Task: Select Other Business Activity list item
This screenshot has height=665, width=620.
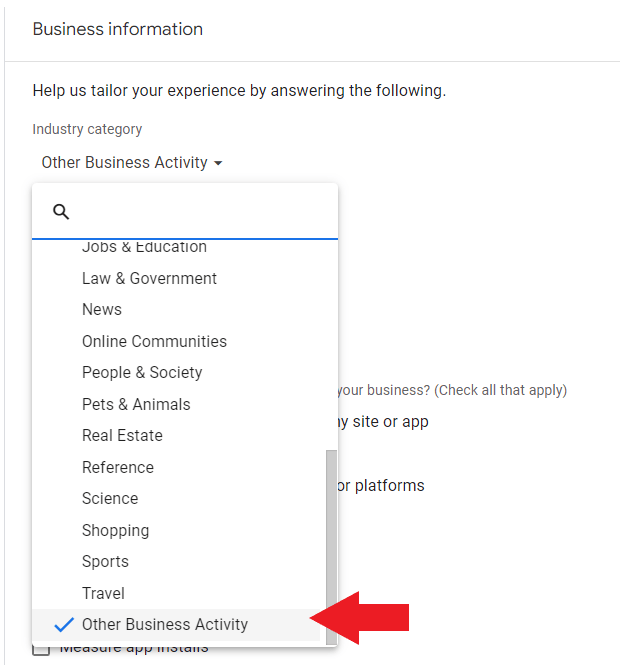Action: (x=165, y=625)
